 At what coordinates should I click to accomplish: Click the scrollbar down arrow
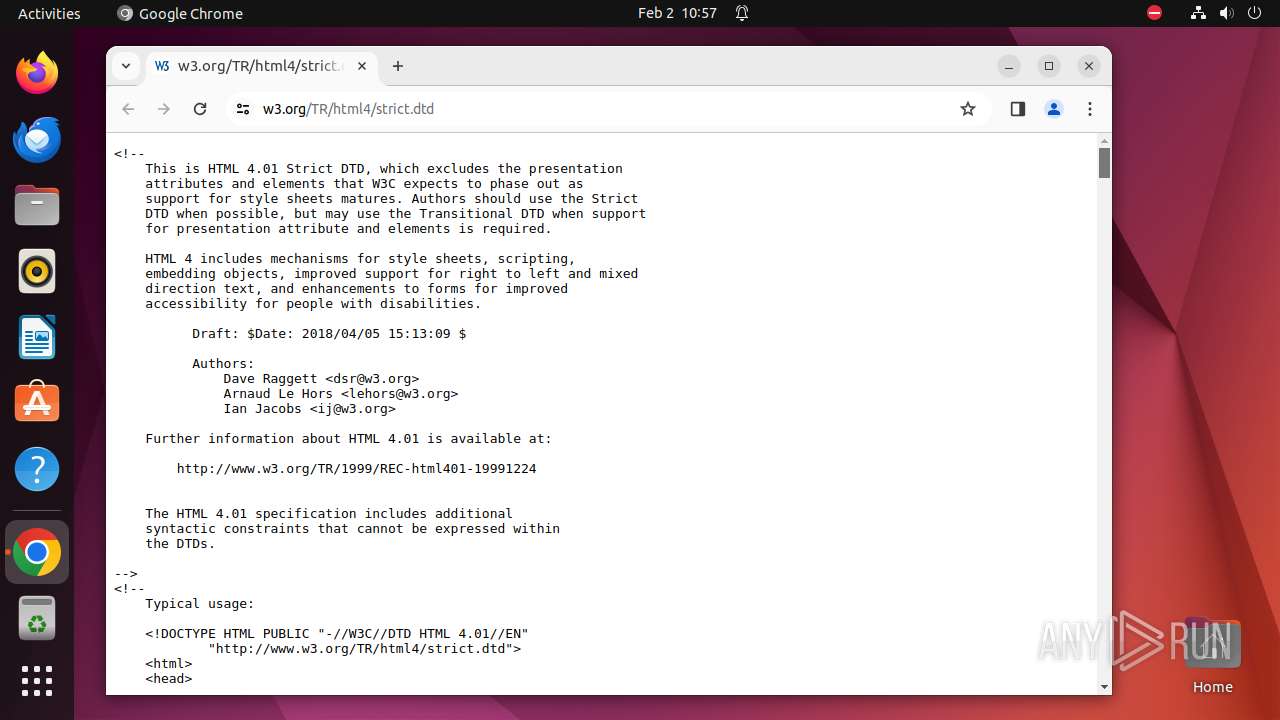click(1104, 687)
